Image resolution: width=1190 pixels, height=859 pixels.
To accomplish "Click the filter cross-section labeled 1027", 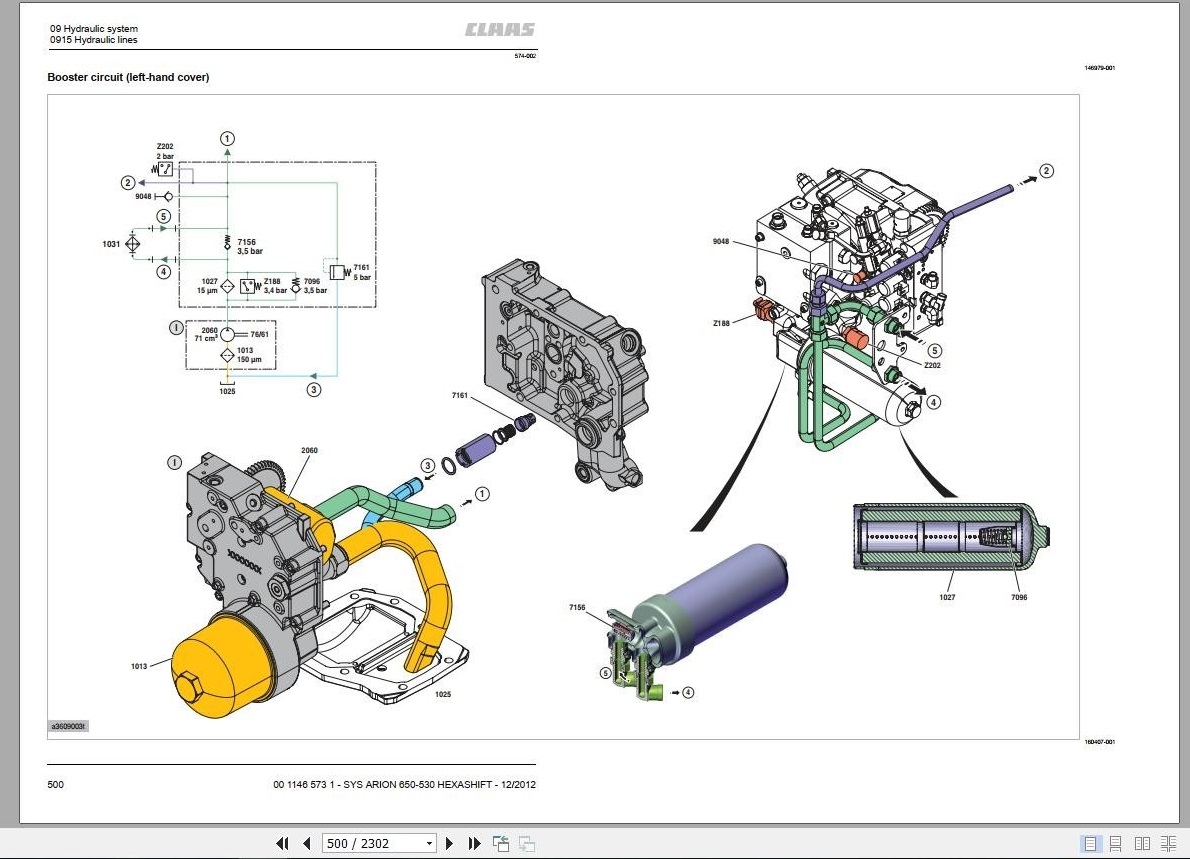I will click(x=952, y=536).
